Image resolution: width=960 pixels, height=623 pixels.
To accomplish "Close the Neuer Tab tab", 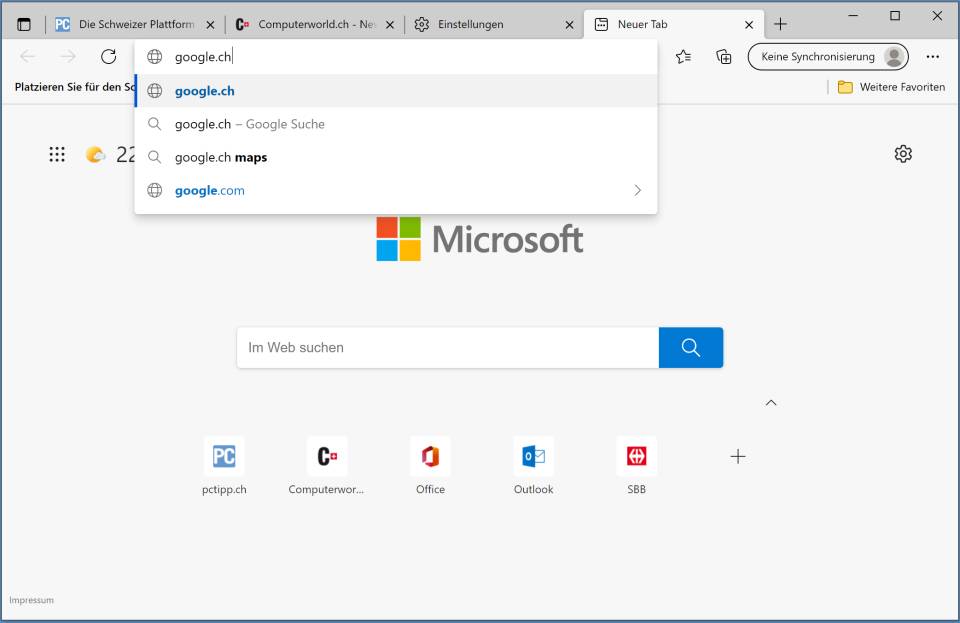I will [x=749, y=25].
